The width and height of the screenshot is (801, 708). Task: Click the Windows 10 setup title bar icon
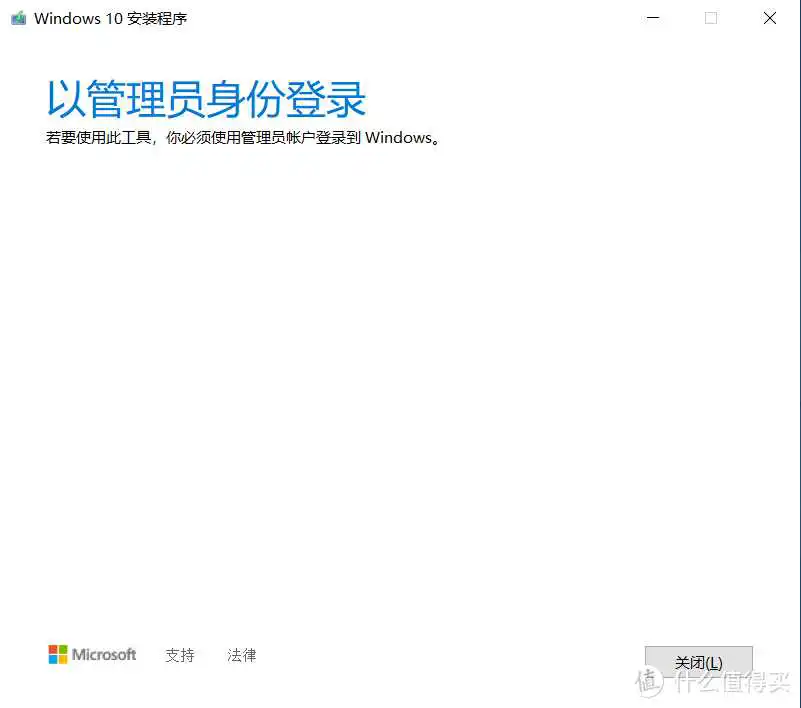(x=18, y=18)
